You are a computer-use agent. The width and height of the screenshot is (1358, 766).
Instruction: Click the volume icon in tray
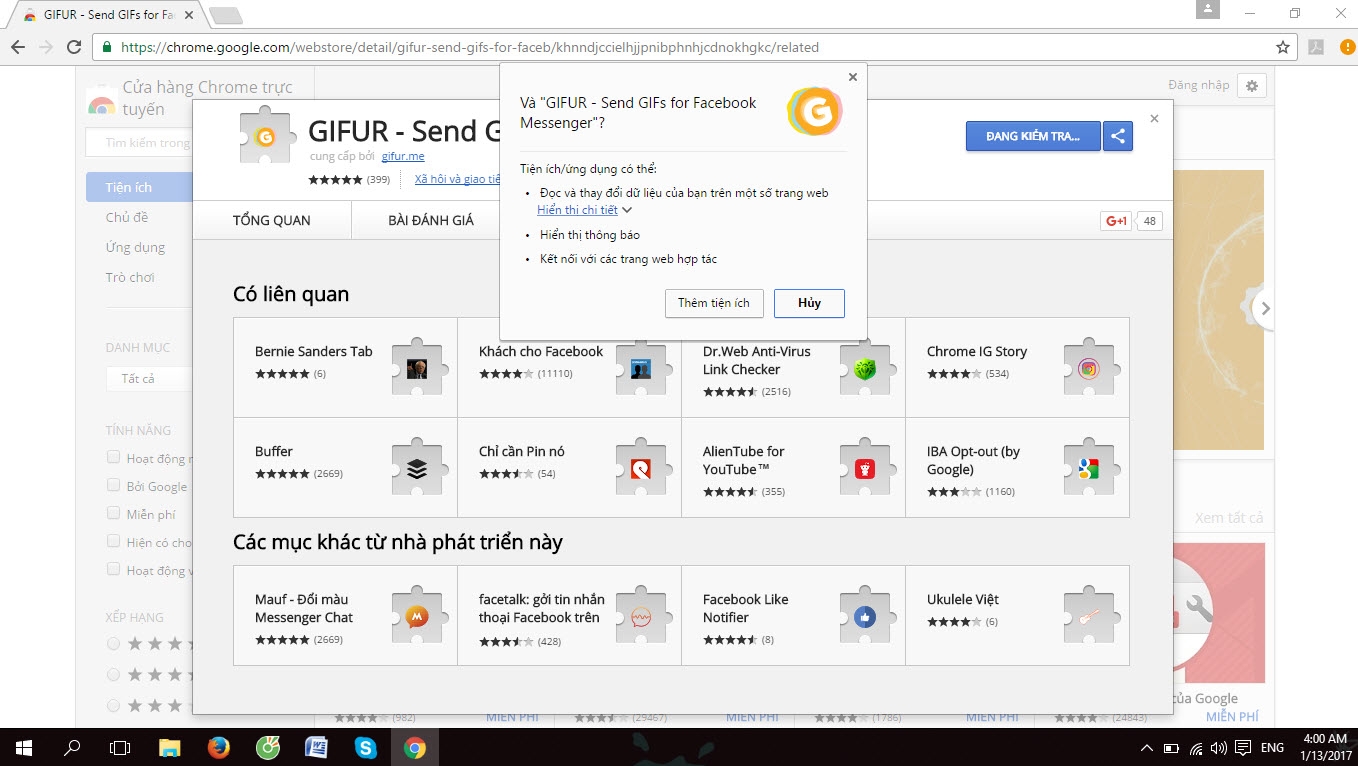1218,748
